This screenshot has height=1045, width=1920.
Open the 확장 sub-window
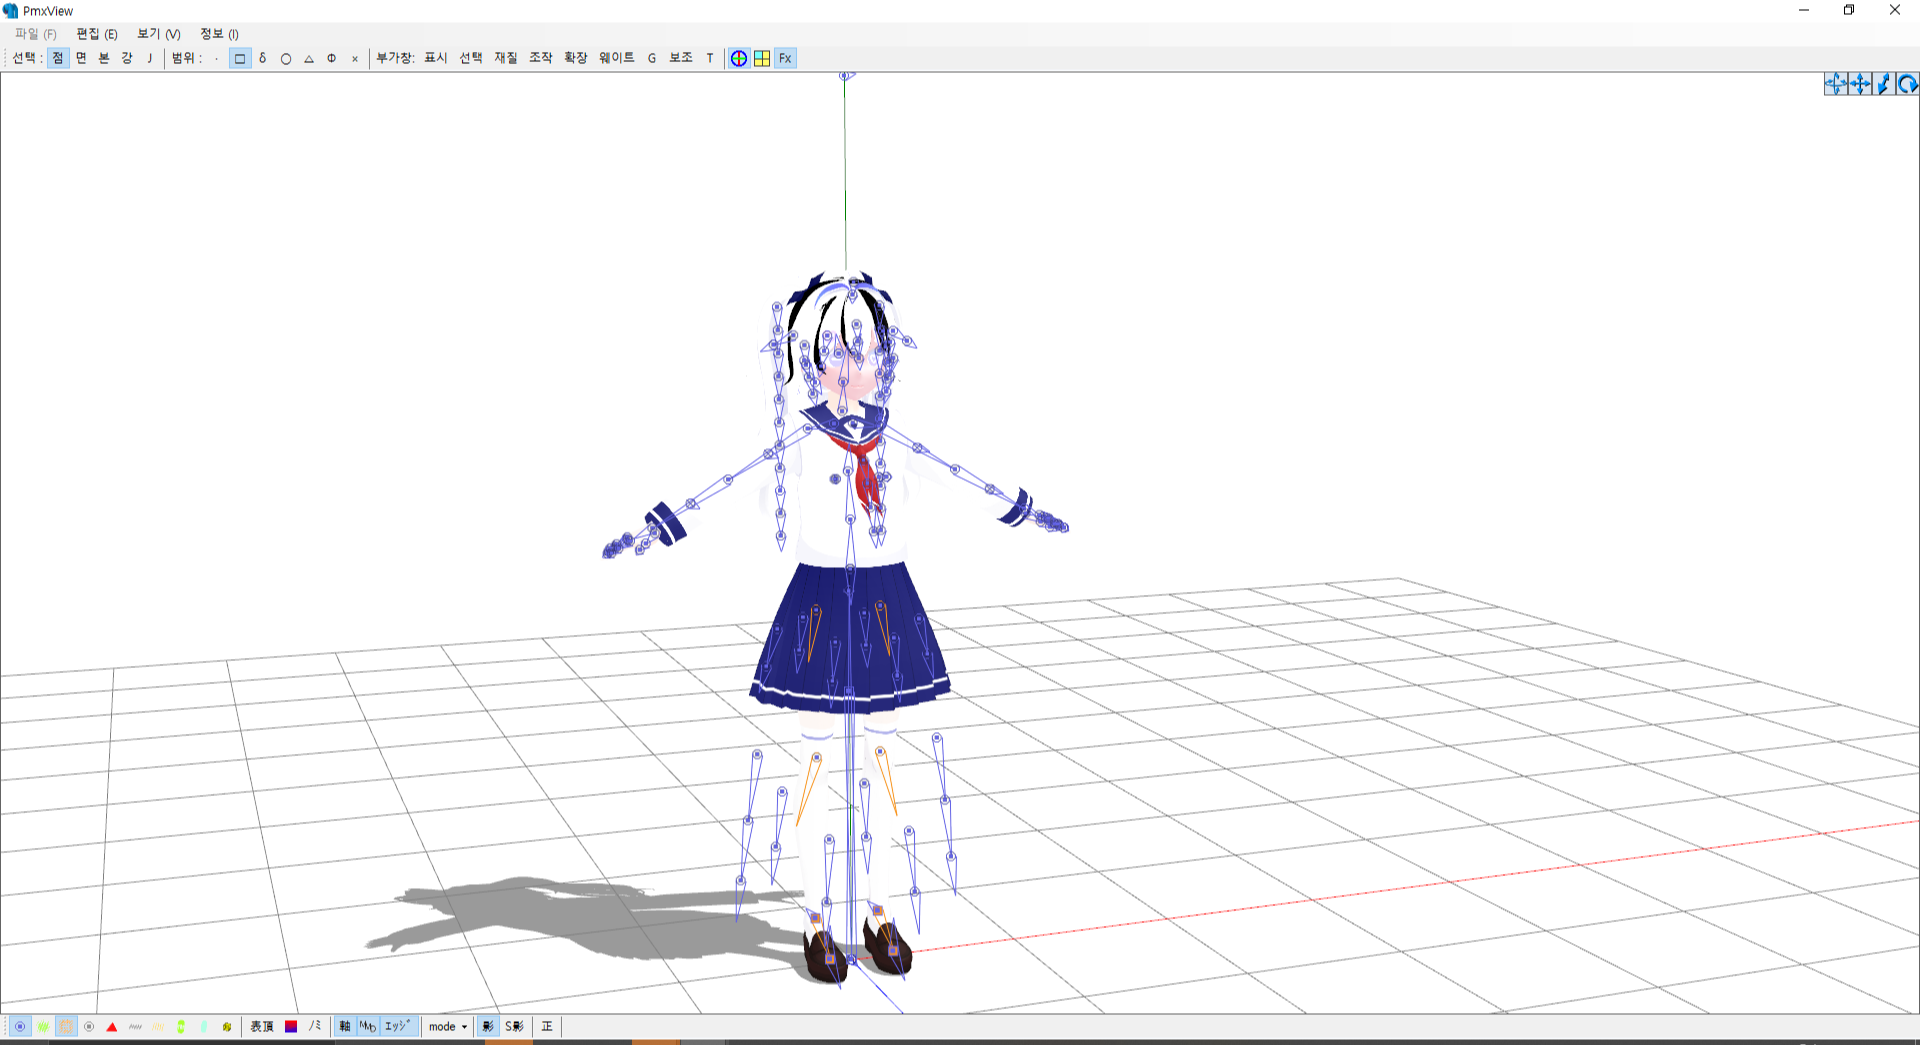tap(576, 58)
